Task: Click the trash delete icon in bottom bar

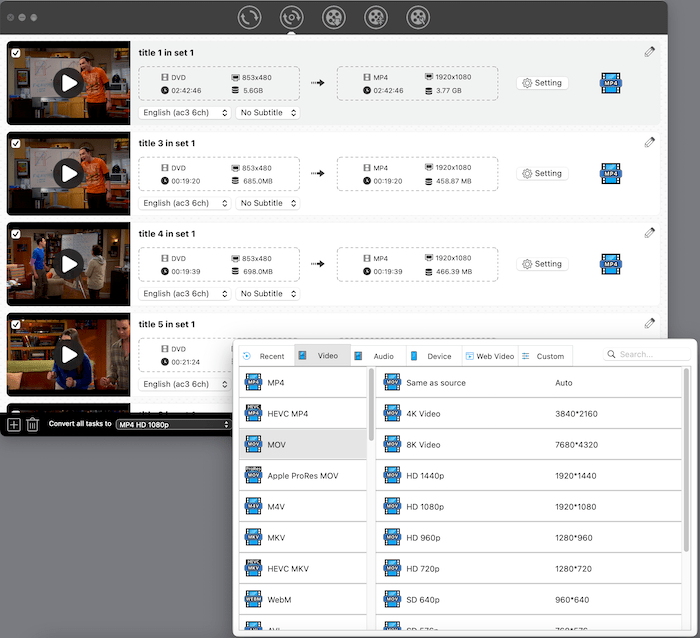Action: [32, 425]
